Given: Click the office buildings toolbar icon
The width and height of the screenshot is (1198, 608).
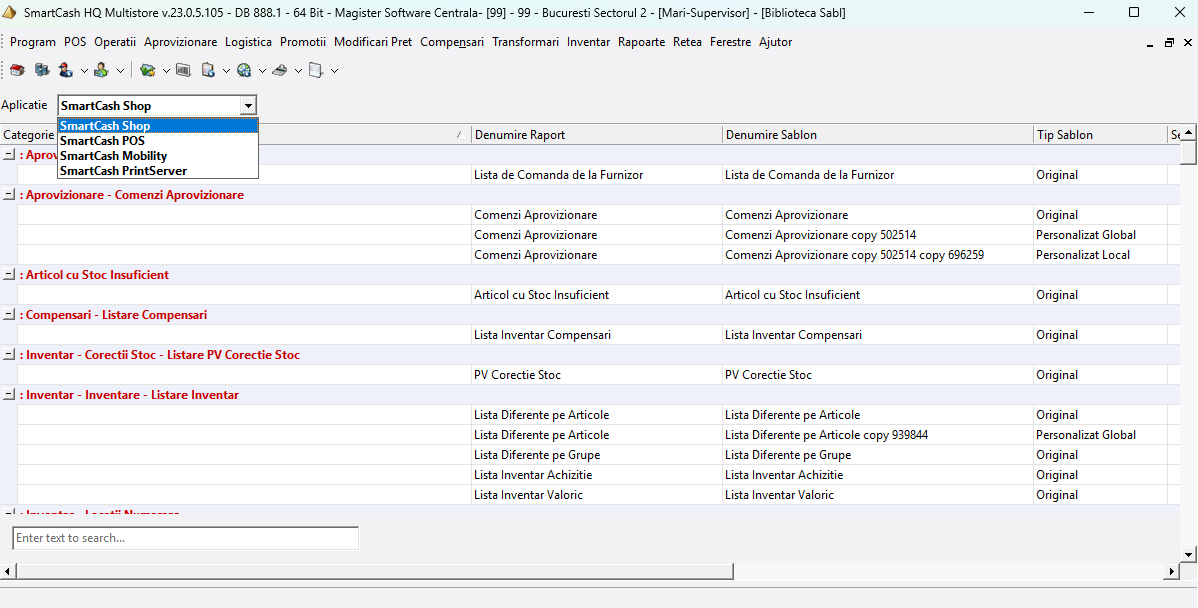Looking at the screenshot, I should [42, 70].
